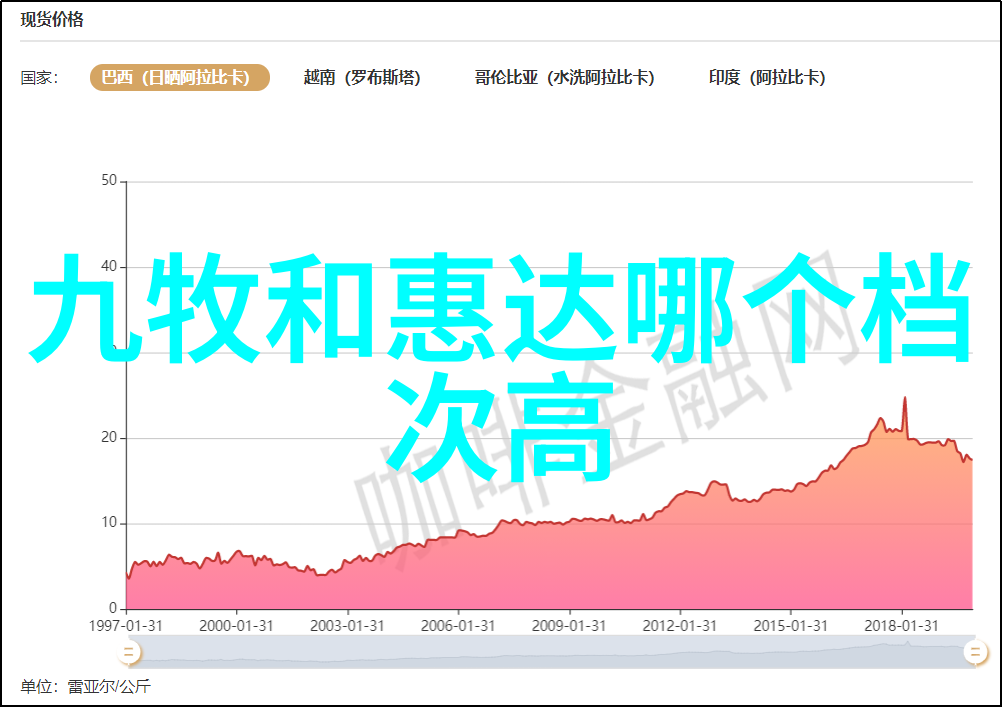Select the 巴西（日晒阿拉比卡）country tab

coord(180,77)
